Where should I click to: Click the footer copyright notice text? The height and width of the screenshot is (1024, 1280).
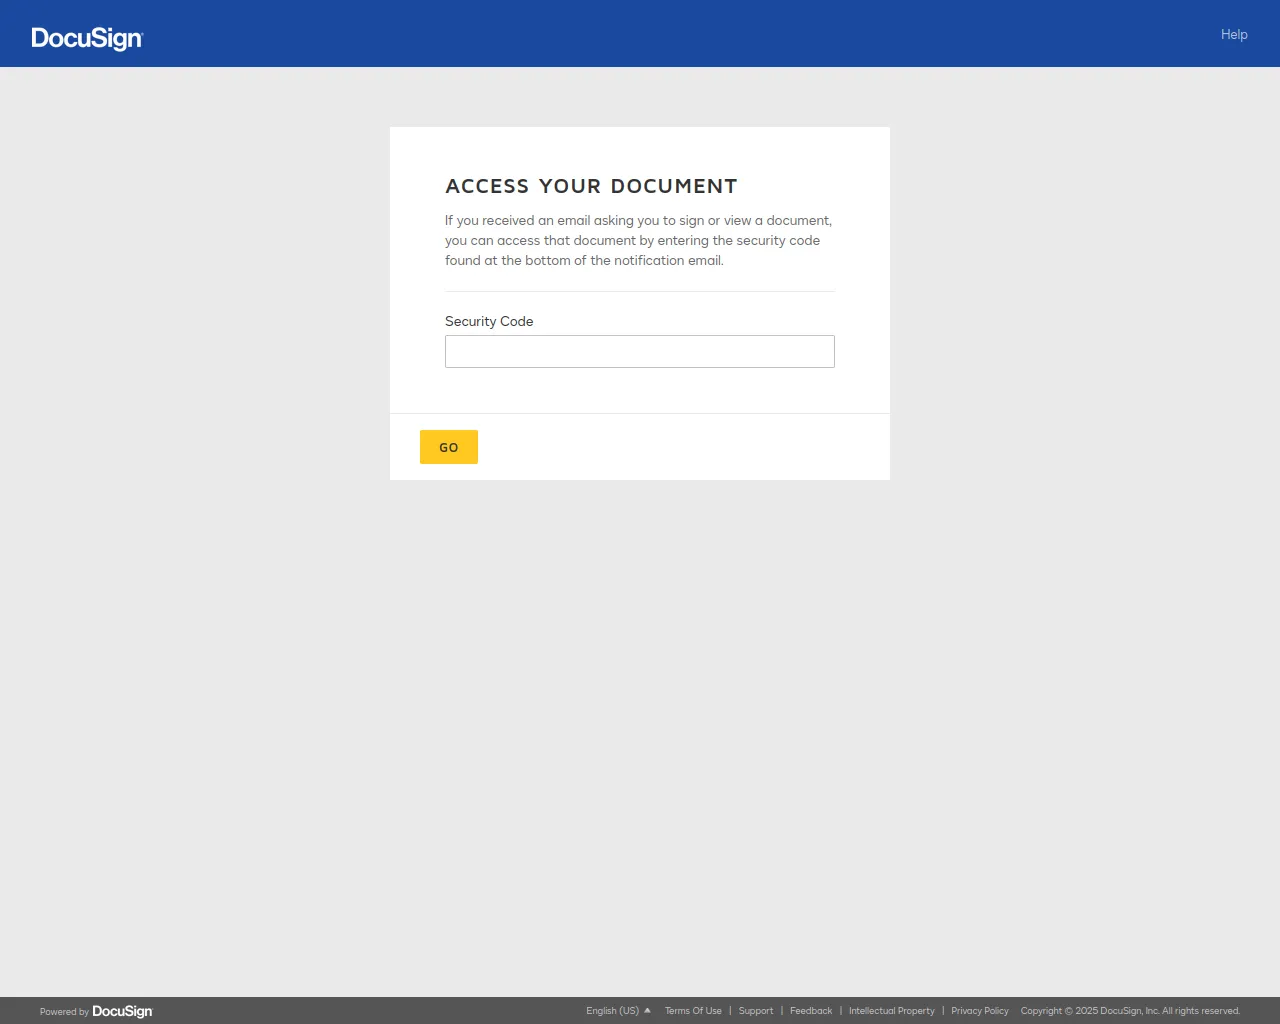pos(1130,1011)
